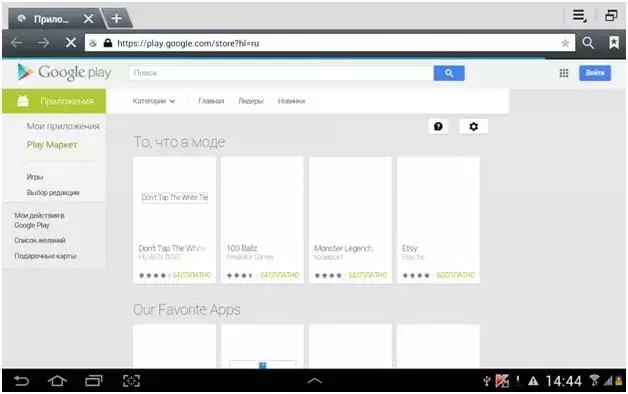Click the Google Play logo
The width and height of the screenshot is (628, 394).
click(64, 72)
